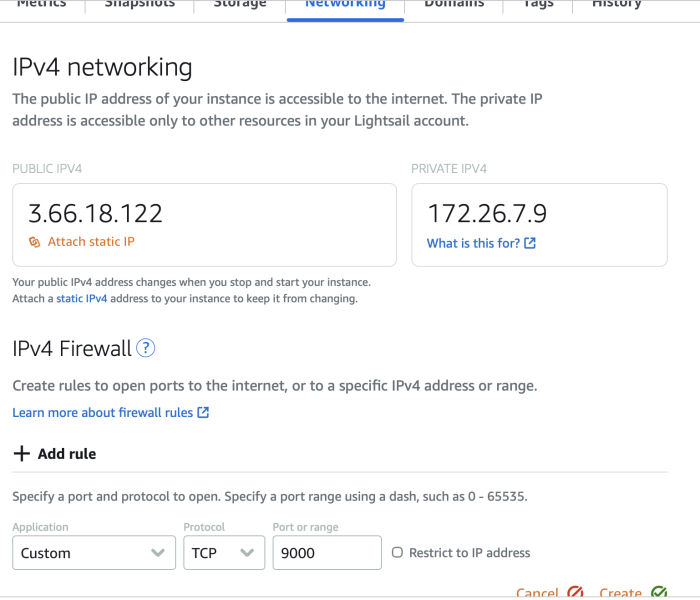Click the Attach static IP link icon
Image resolution: width=700 pixels, height=600 pixels.
click(x=34, y=242)
